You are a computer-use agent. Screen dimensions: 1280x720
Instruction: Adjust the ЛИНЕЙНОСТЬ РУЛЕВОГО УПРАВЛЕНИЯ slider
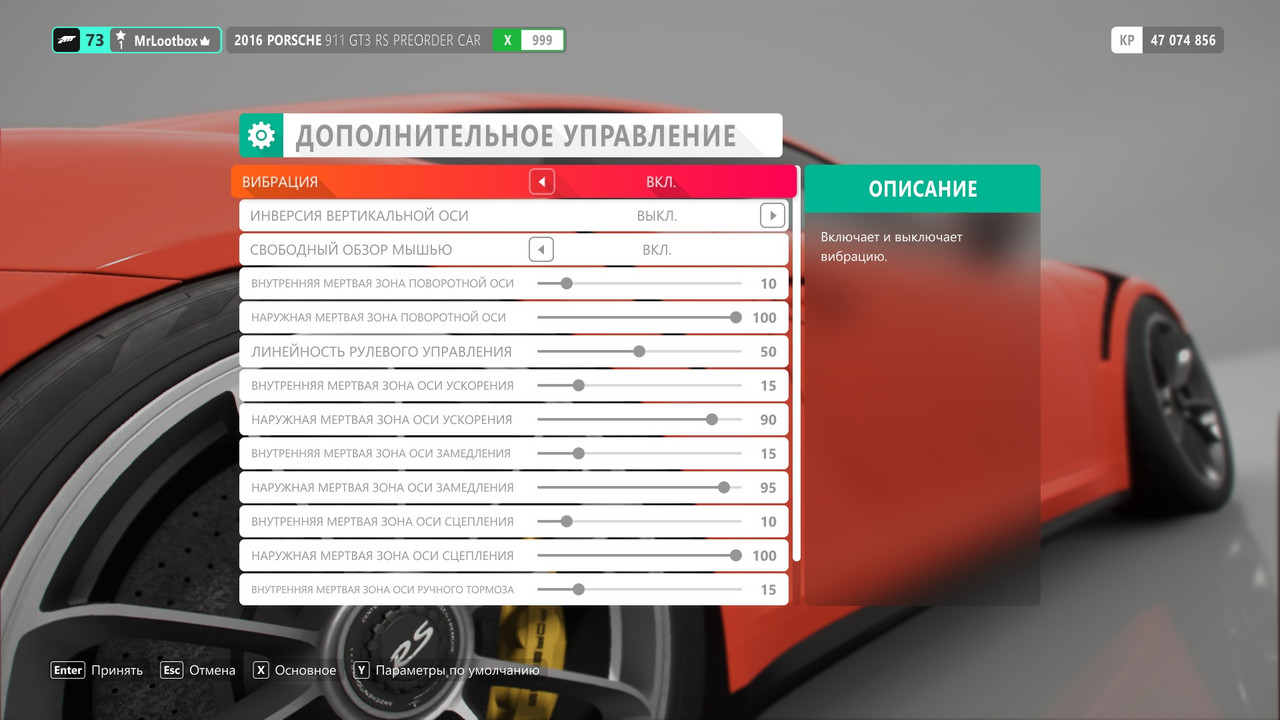tap(638, 352)
